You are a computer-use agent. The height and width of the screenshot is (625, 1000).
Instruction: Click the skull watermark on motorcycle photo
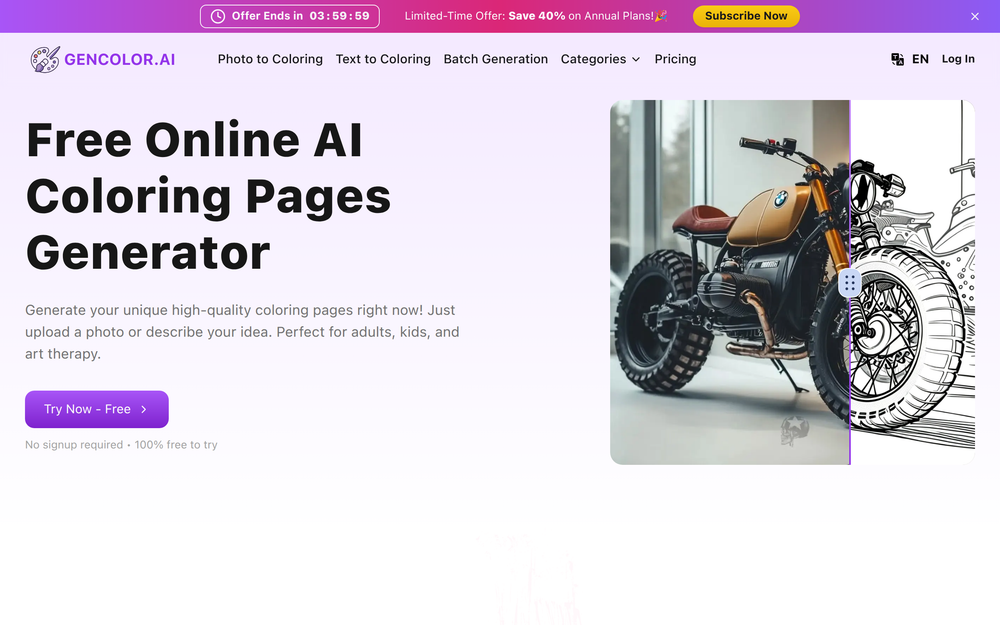coord(795,430)
